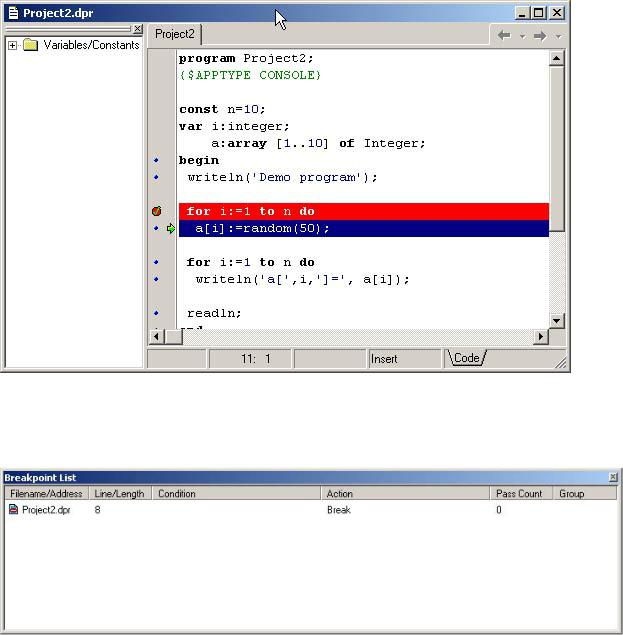Click the 'readln;' code line

click(x=214, y=313)
